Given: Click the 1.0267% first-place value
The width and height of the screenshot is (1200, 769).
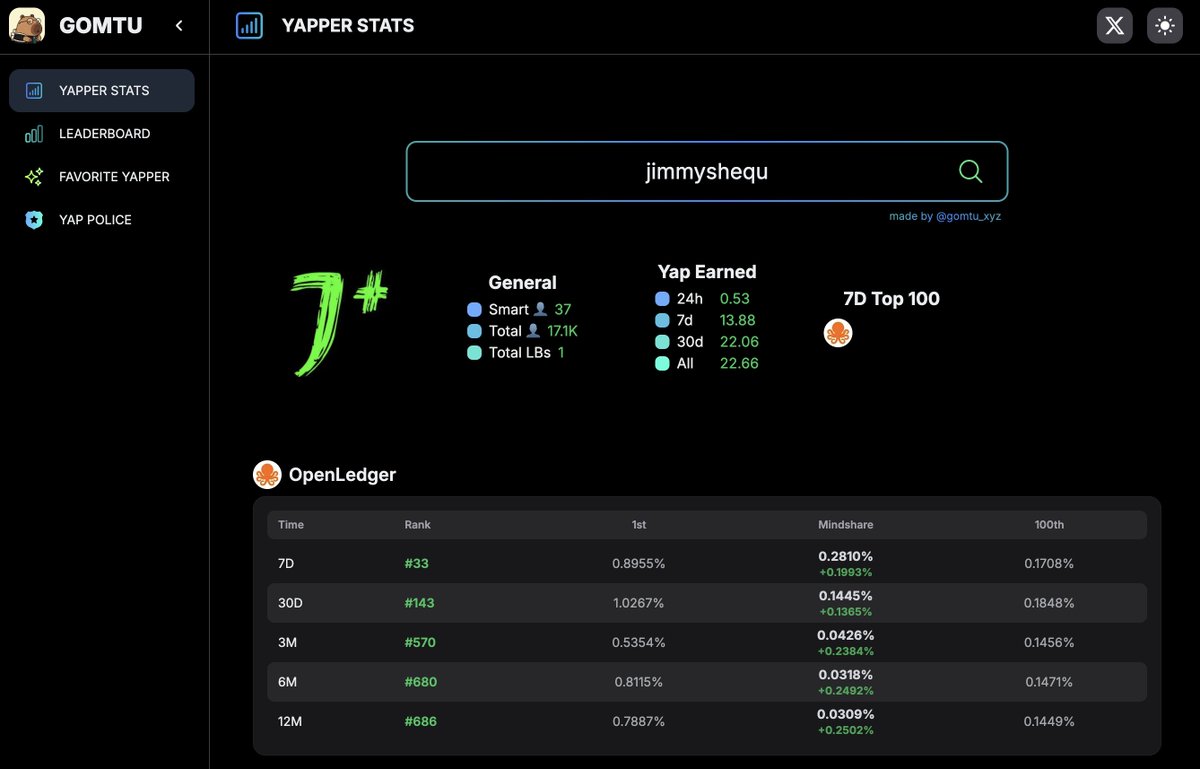Looking at the screenshot, I should tap(638, 603).
